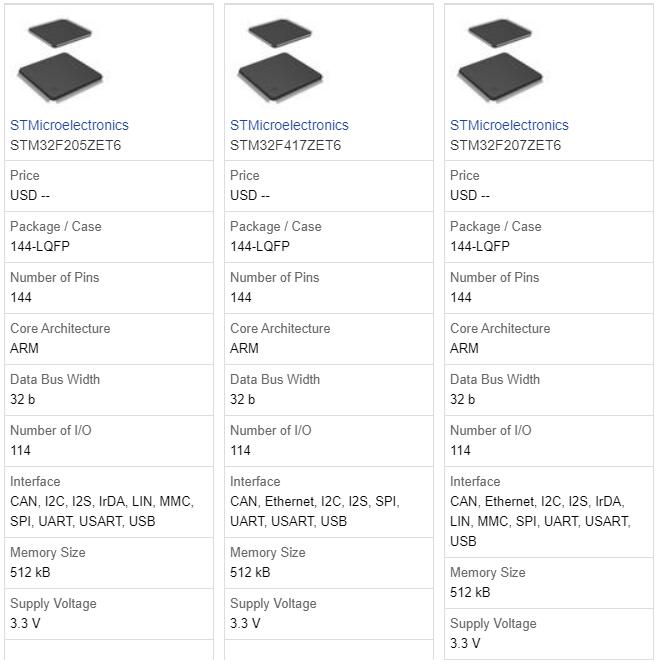Click STMicroelectronics link above STM32F417ZET6

coord(289,125)
